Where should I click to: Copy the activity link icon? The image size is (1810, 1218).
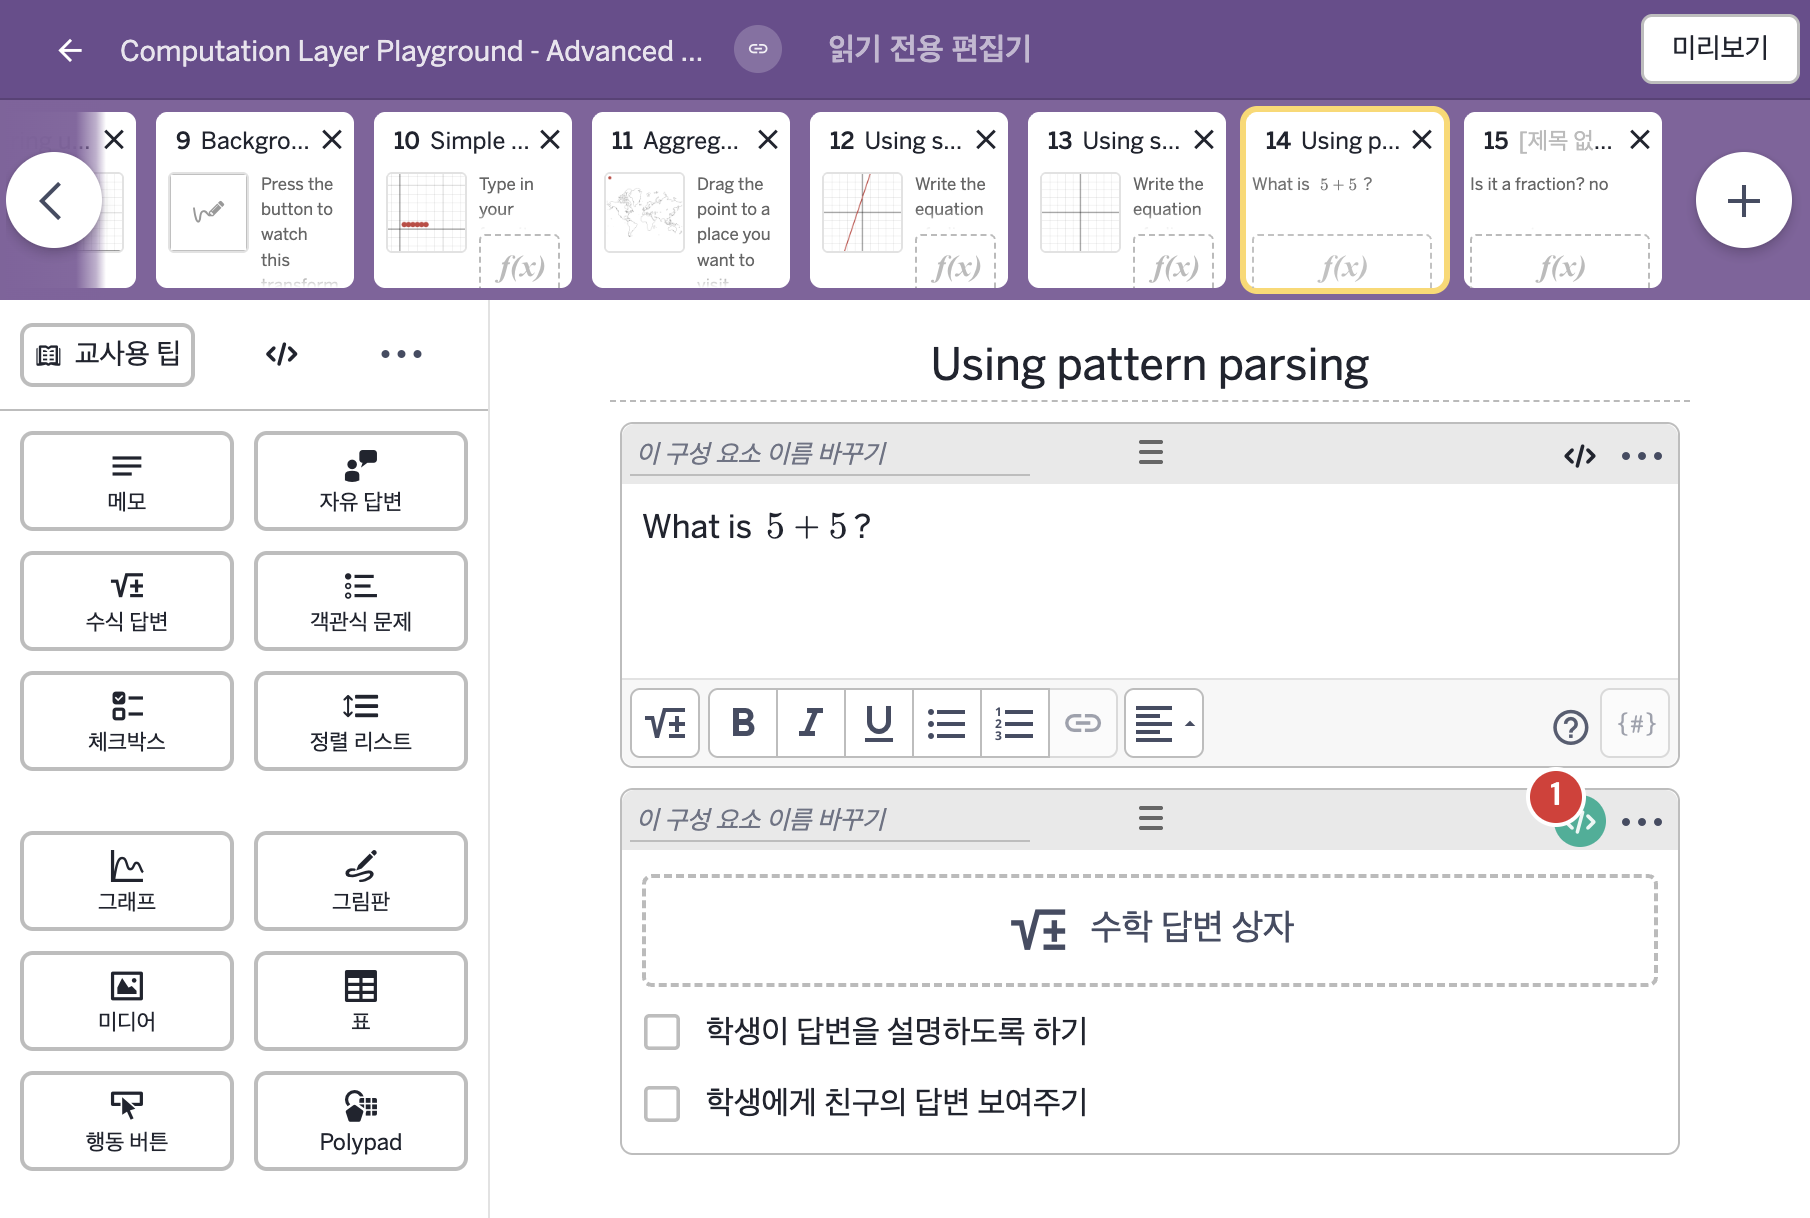coord(758,49)
